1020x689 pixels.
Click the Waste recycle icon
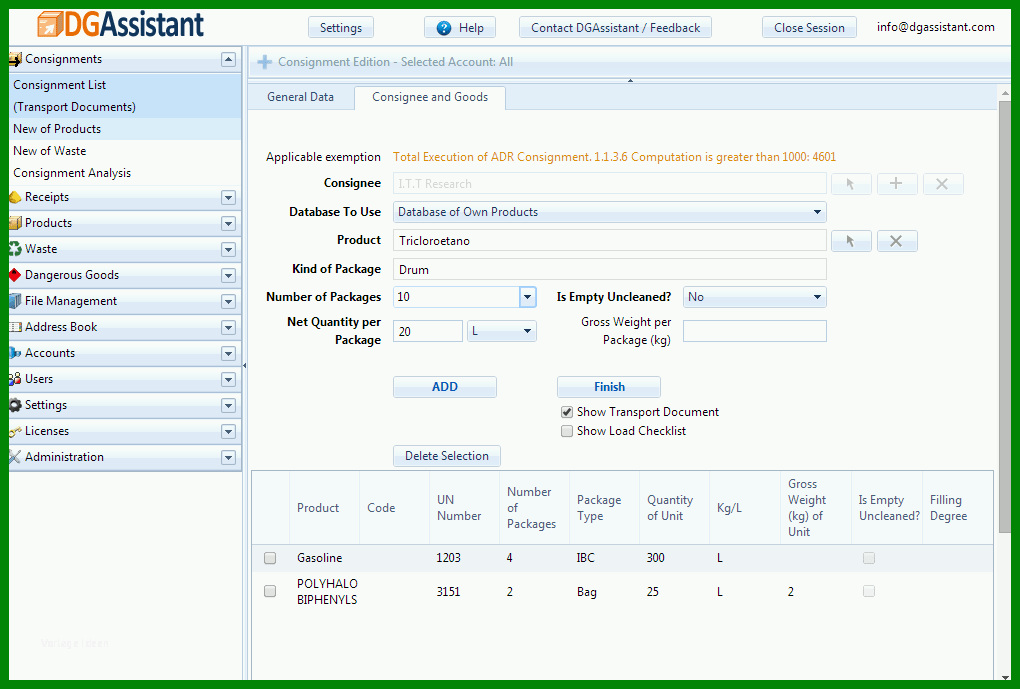[15, 249]
